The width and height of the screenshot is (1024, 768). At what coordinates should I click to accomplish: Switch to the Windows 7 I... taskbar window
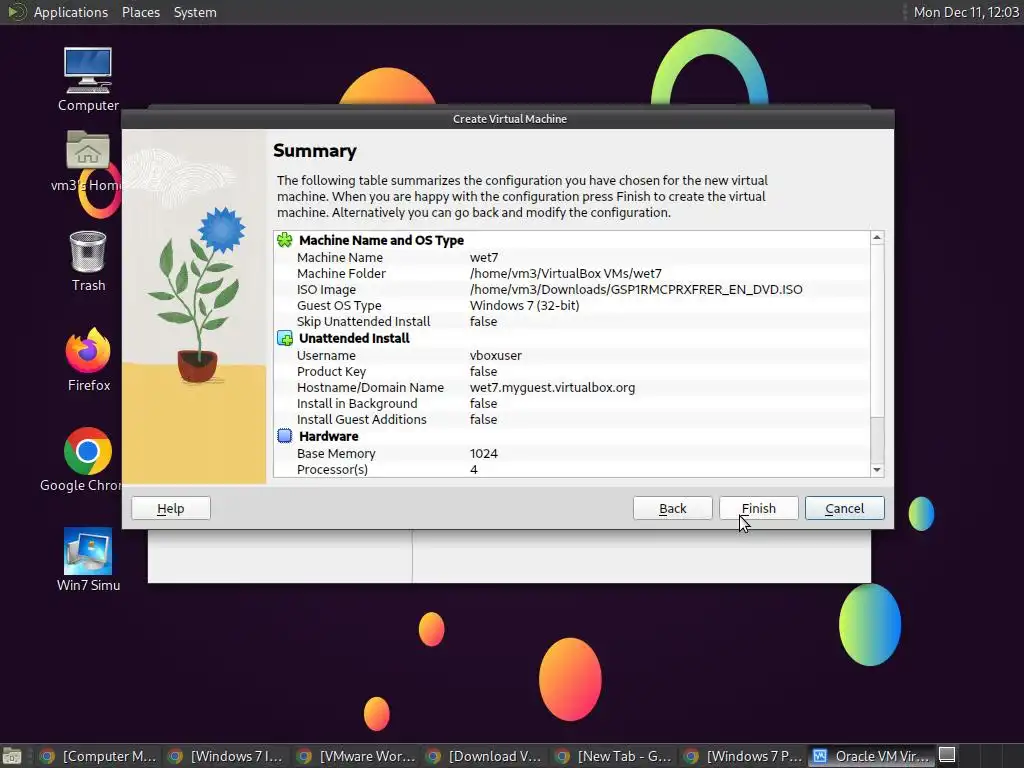point(226,756)
